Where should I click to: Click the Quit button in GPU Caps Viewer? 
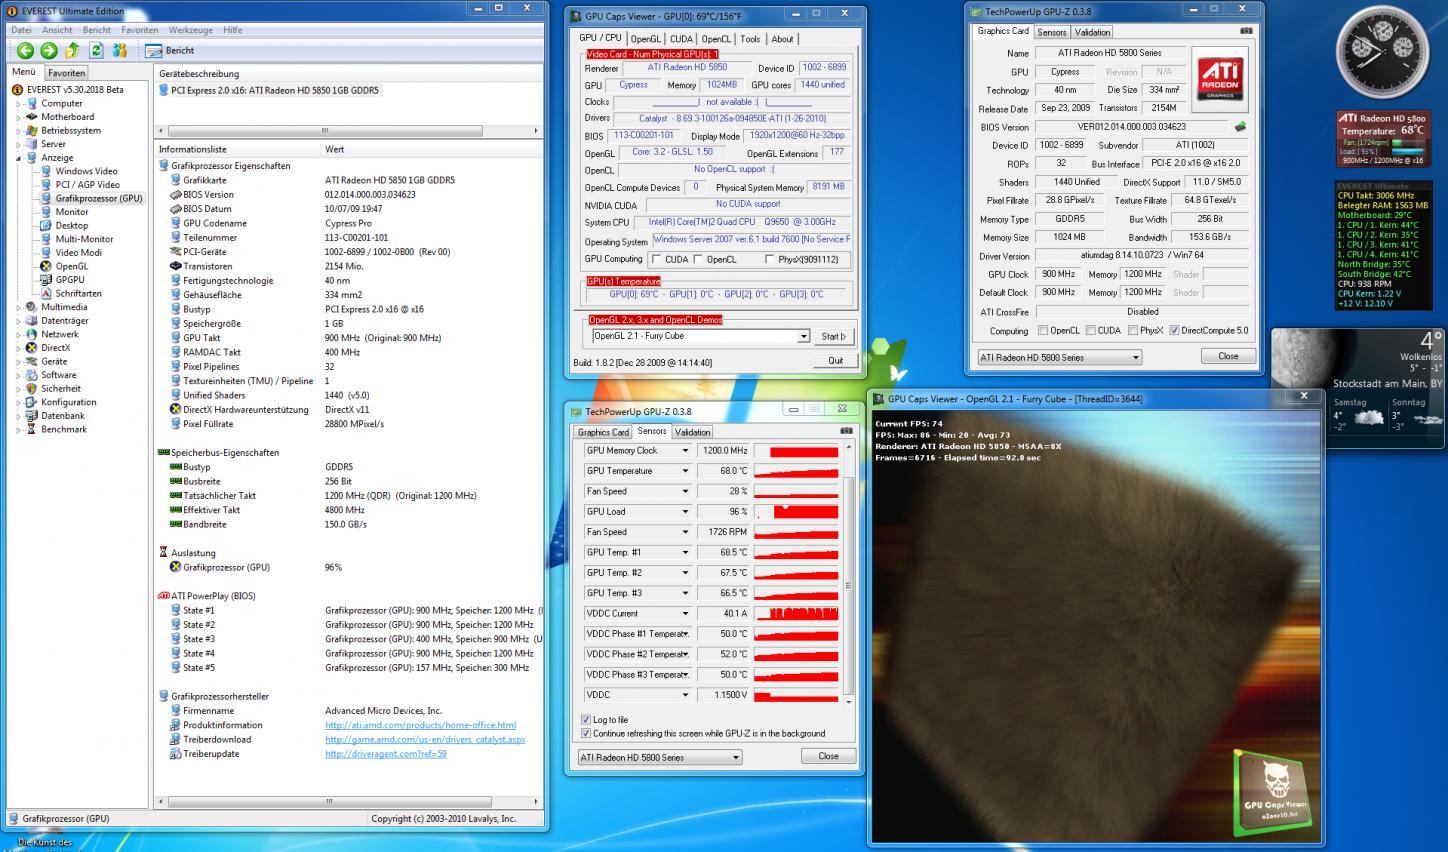click(x=835, y=360)
